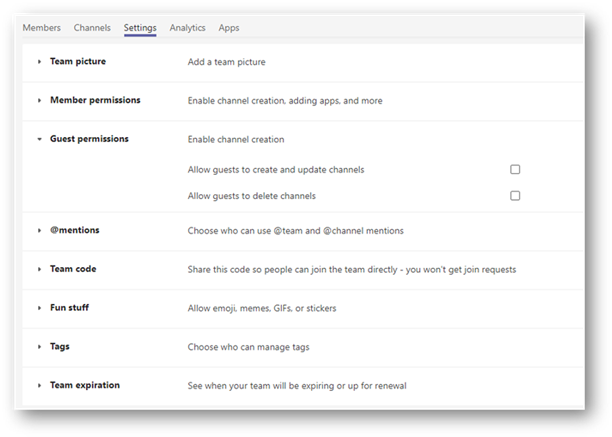Click the Add a team picture text
The image size is (612, 437).
pos(226,62)
